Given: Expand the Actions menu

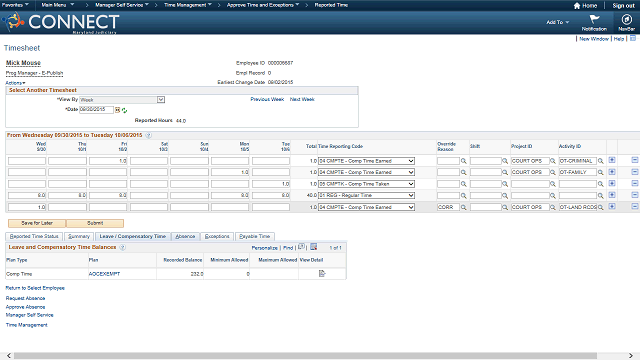Looking at the screenshot, I should point(15,83).
